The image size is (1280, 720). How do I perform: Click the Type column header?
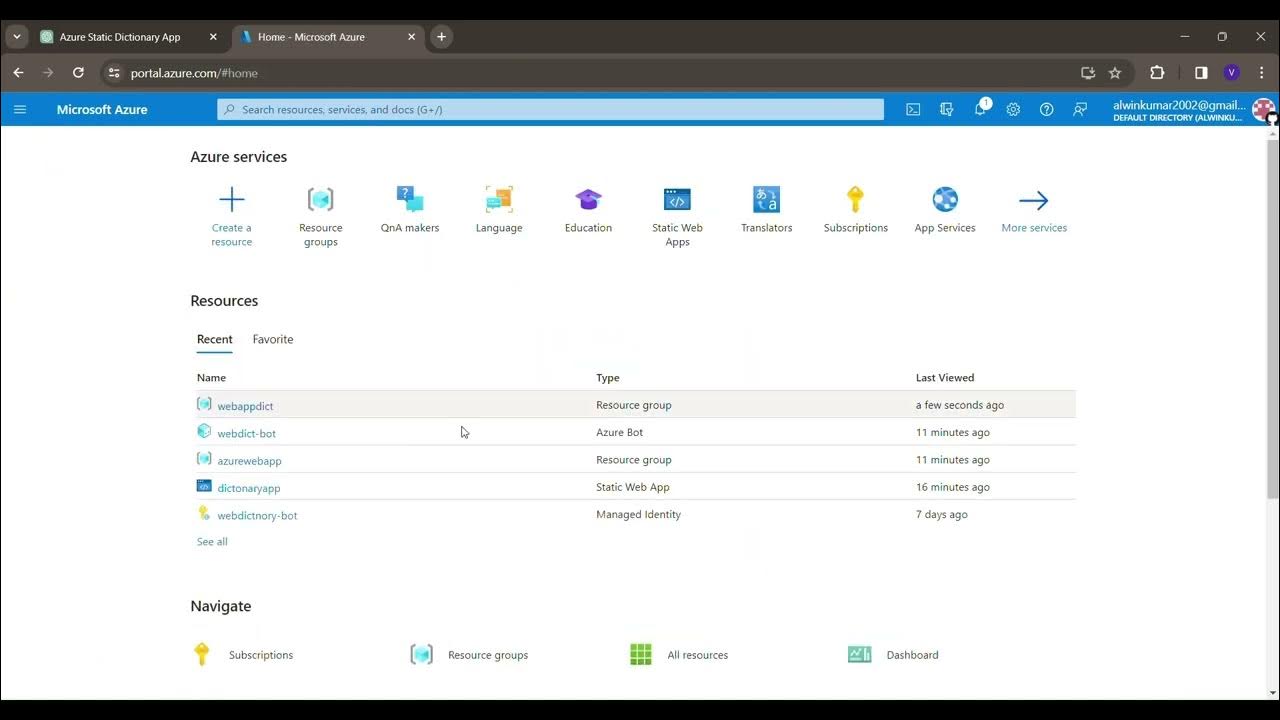pyautogui.click(x=608, y=378)
